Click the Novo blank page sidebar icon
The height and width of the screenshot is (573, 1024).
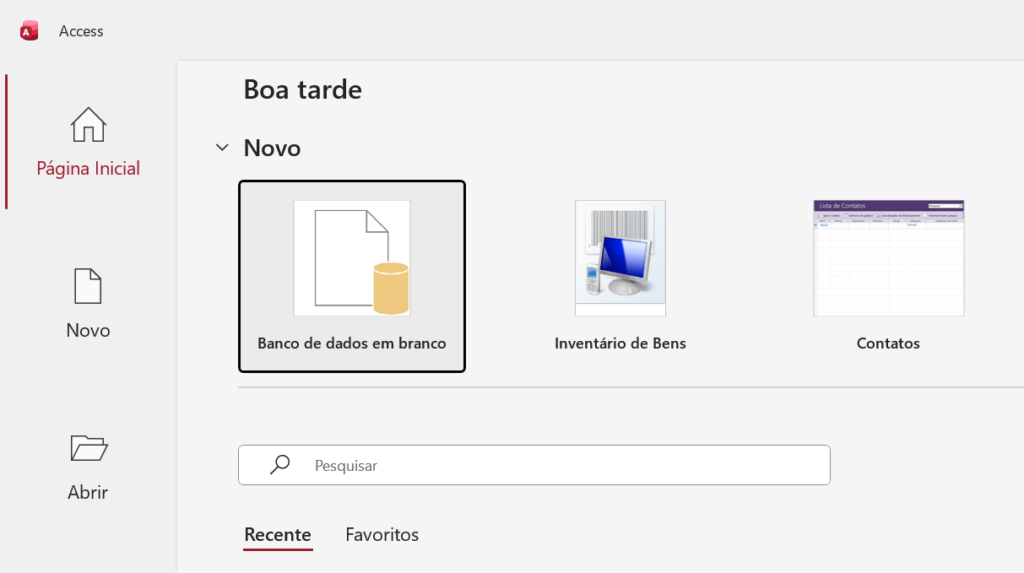click(88, 286)
